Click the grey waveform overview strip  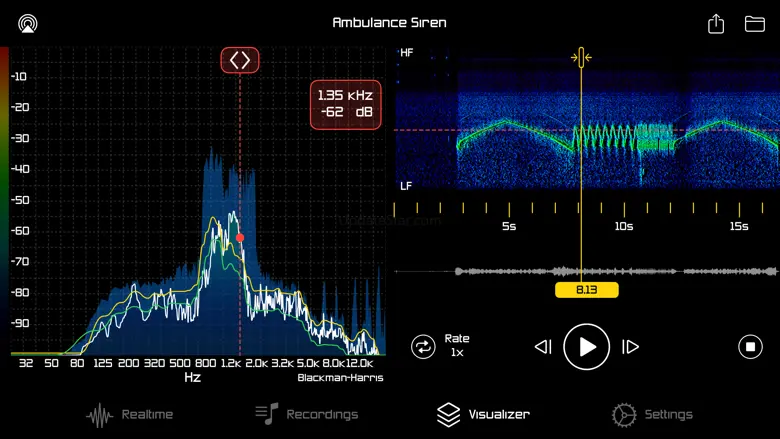pyautogui.click(x=586, y=271)
